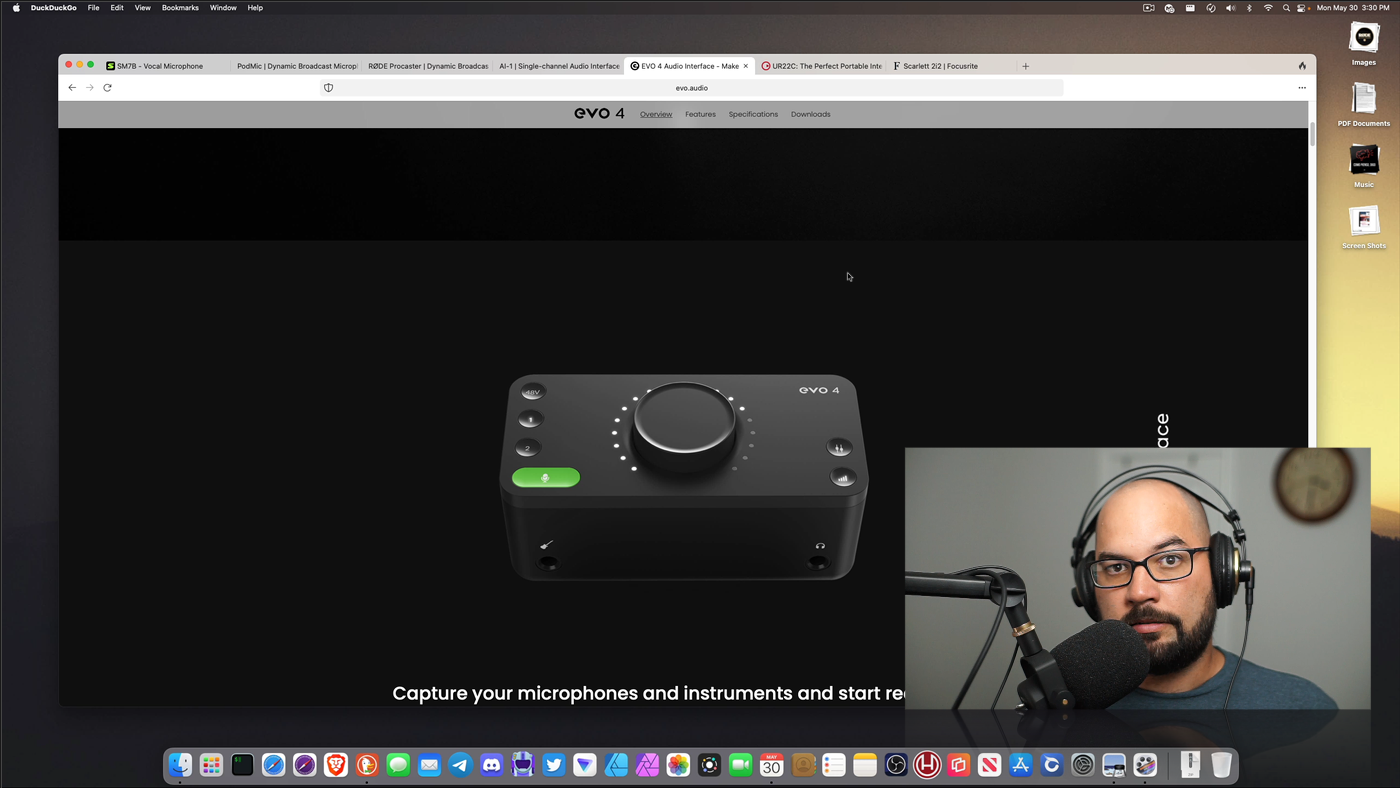Click the Wi-Fi status icon
Screen dimensions: 1400x788
point(1268,8)
